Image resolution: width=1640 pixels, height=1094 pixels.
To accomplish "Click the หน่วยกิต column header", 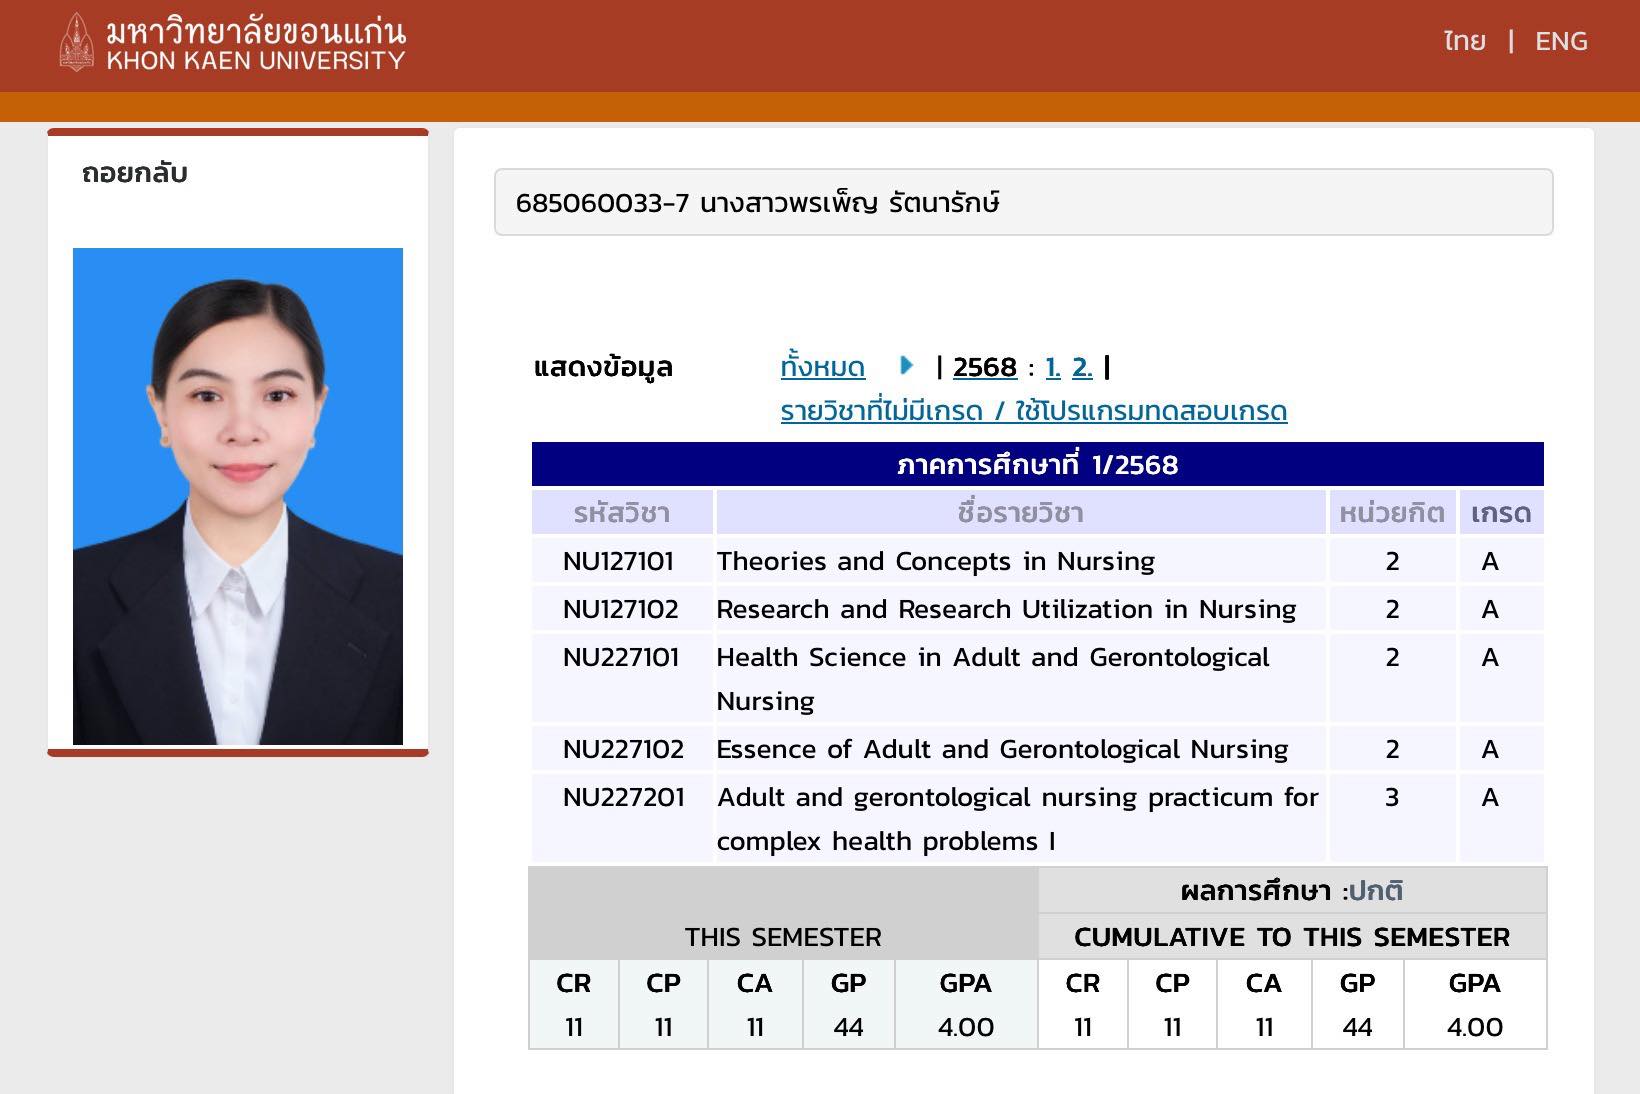I will [1392, 513].
